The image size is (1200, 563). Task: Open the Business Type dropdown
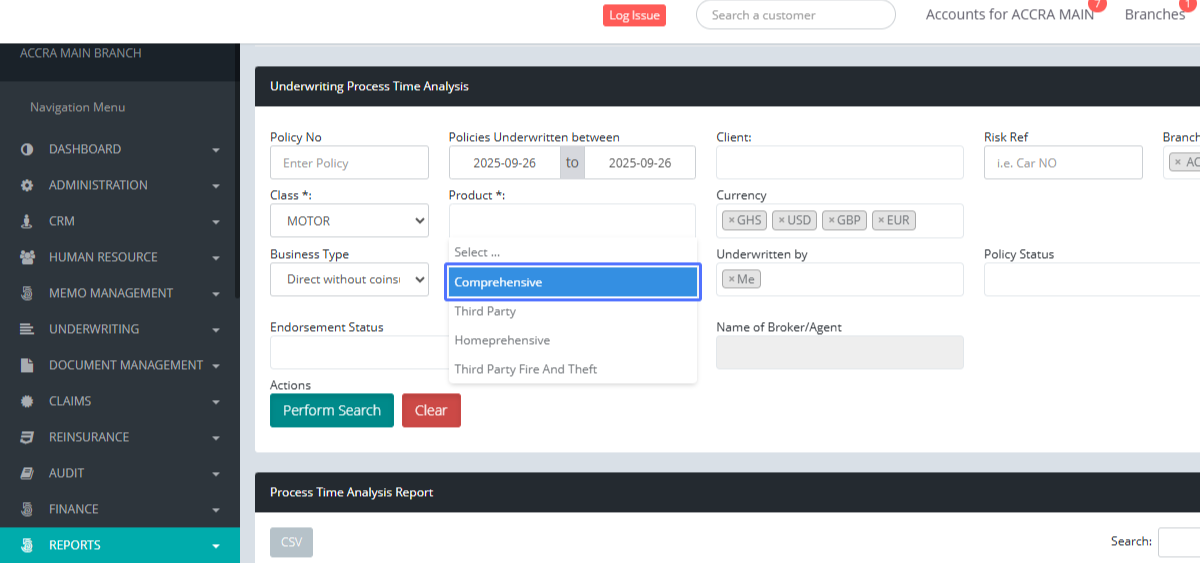tap(349, 279)
